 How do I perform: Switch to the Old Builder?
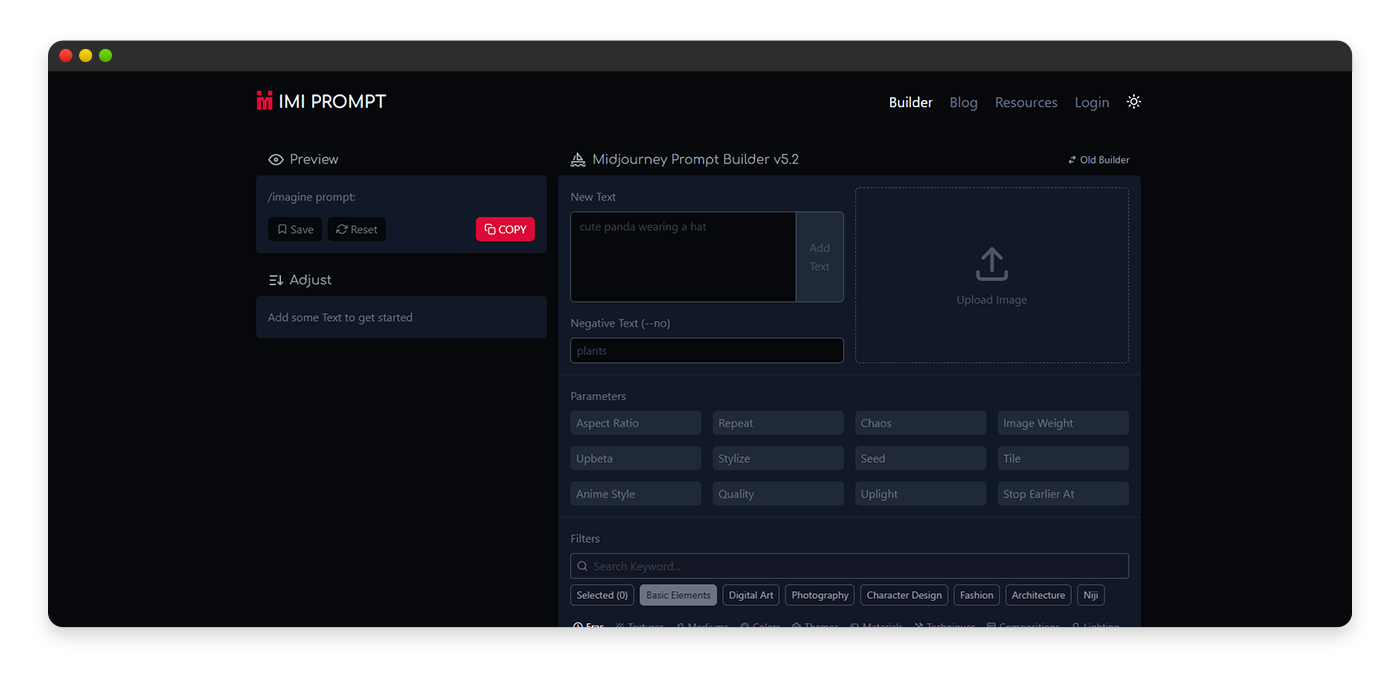coord(1098,160)
